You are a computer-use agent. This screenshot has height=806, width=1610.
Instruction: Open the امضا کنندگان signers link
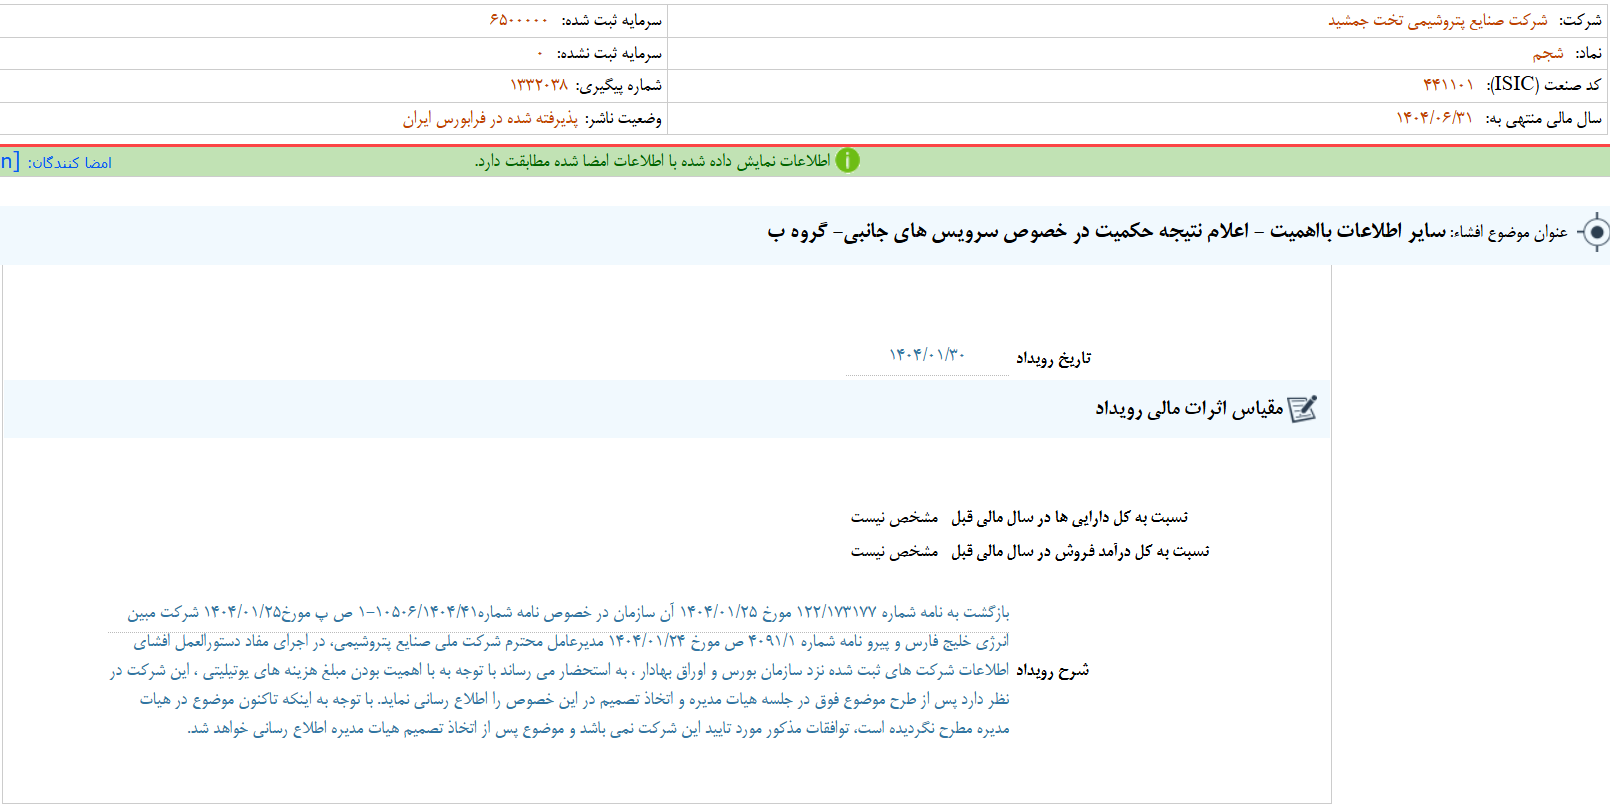(x=69, y=162)
